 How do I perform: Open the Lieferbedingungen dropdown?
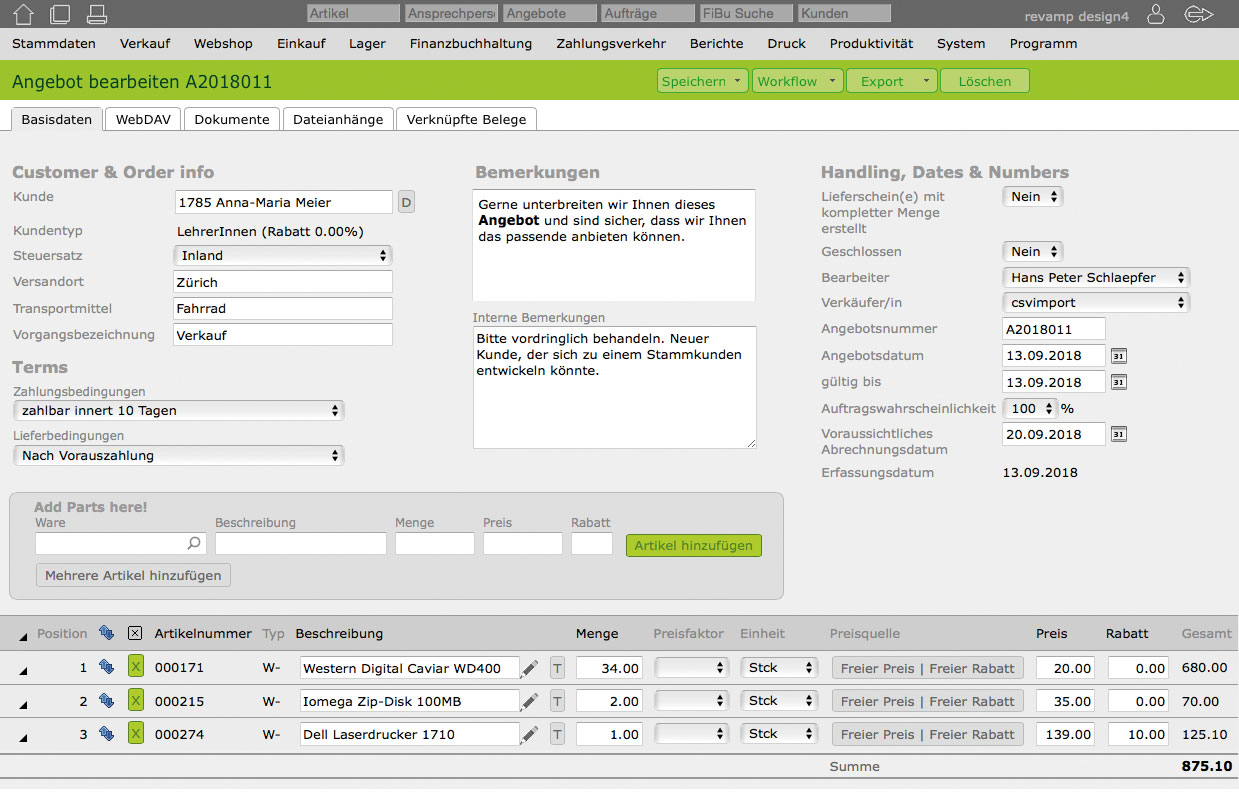[x=178, y=455]
